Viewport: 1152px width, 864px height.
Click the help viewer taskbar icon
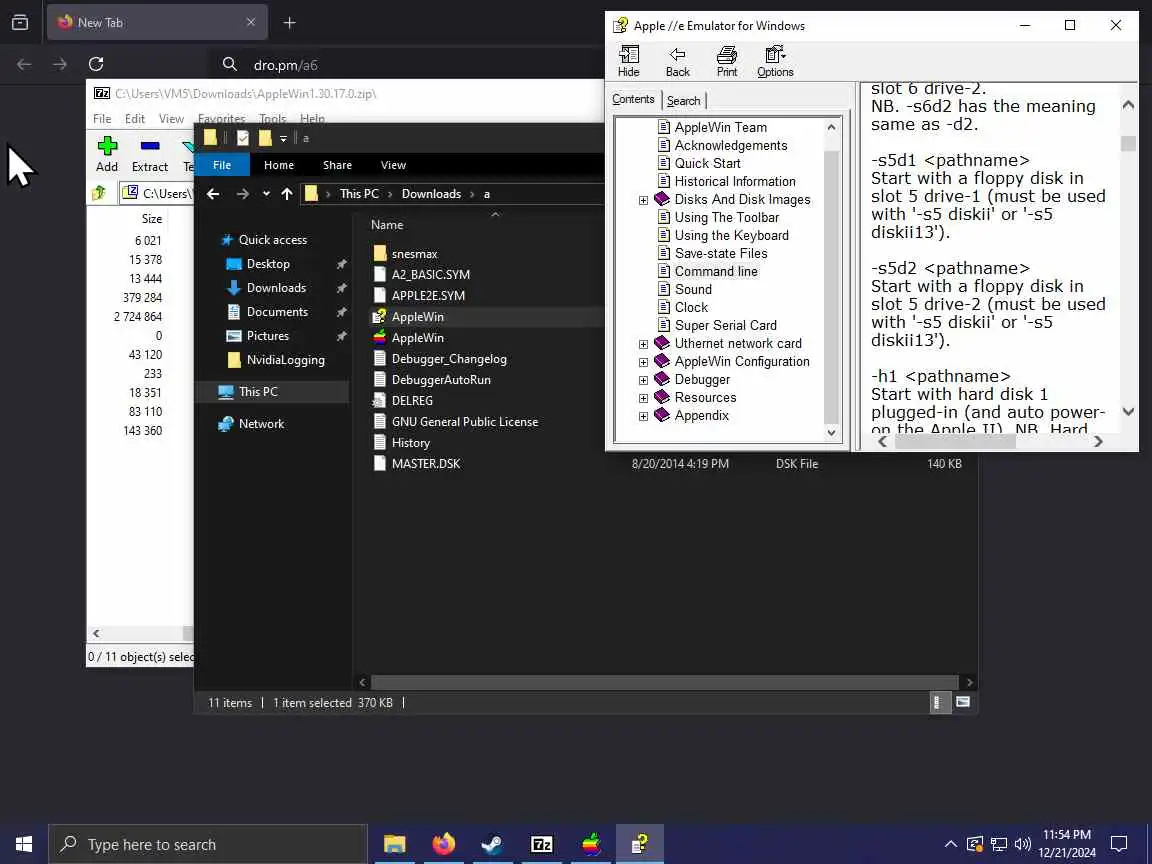[640, 844]
